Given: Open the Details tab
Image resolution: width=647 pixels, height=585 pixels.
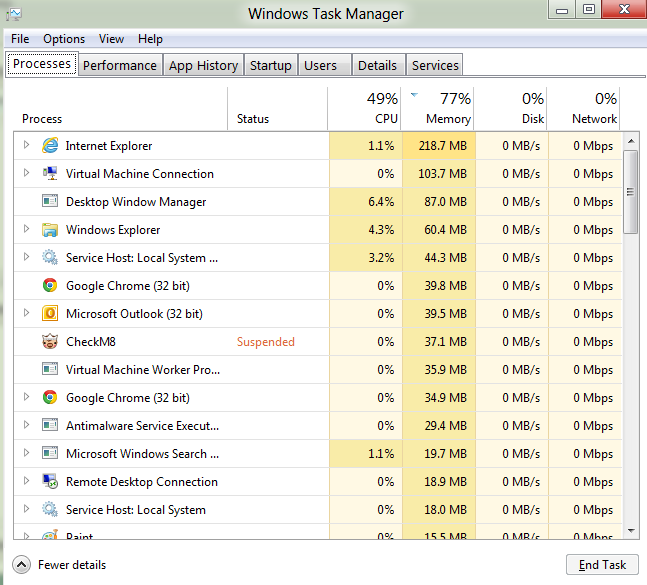Looking at the screenshot, I should pyautogui.click(x=378, y=65).
